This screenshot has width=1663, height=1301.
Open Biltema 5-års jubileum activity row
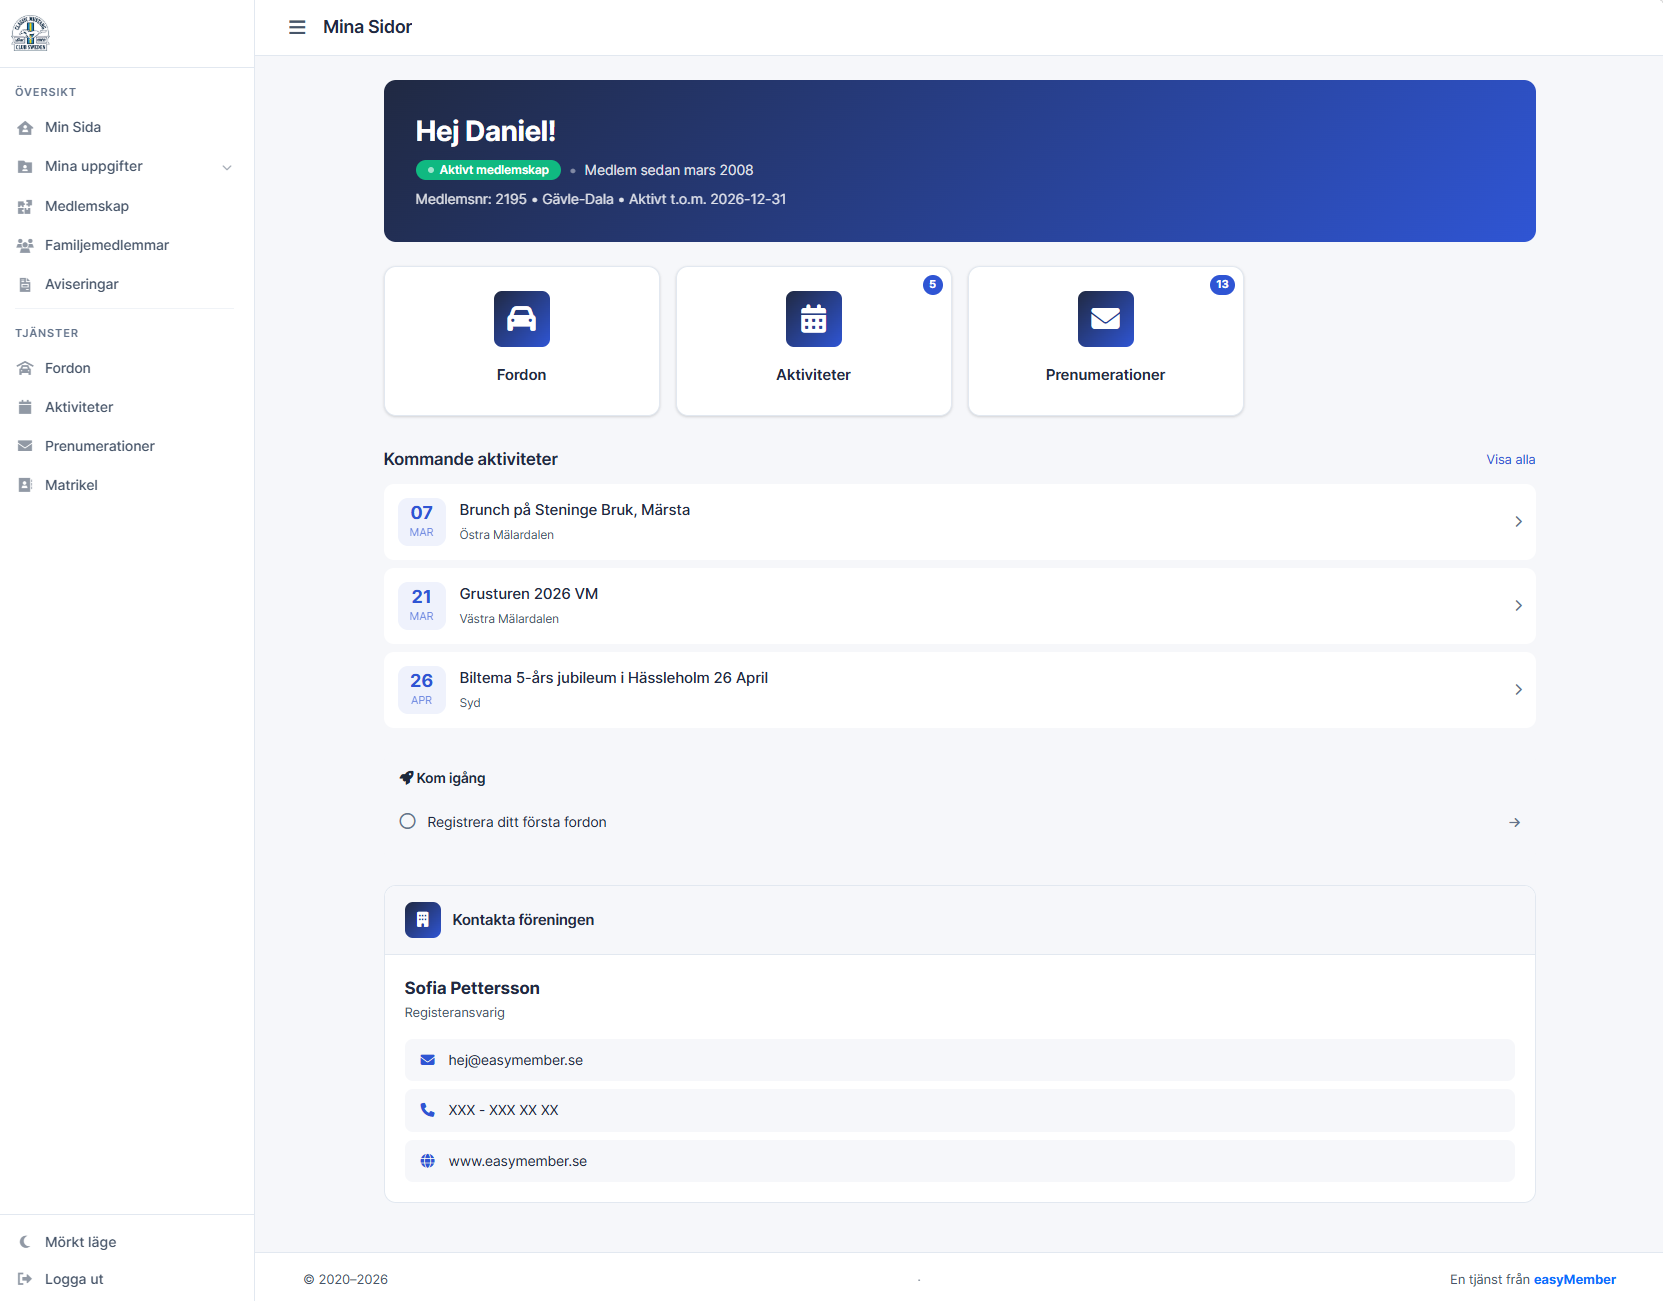[959, 690]
